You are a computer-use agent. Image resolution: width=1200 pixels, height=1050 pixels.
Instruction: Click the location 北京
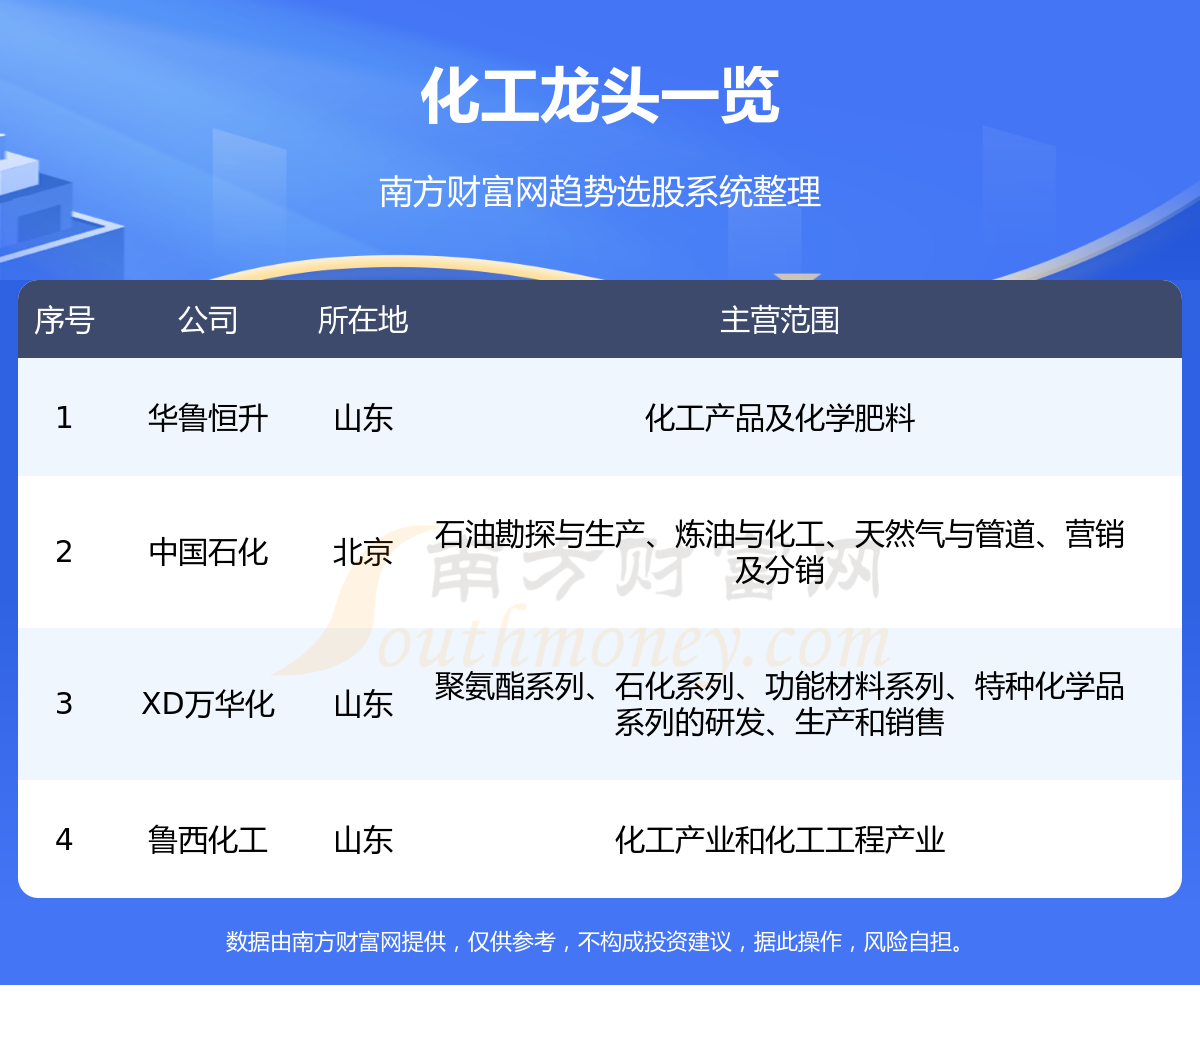tap(363, 551)
